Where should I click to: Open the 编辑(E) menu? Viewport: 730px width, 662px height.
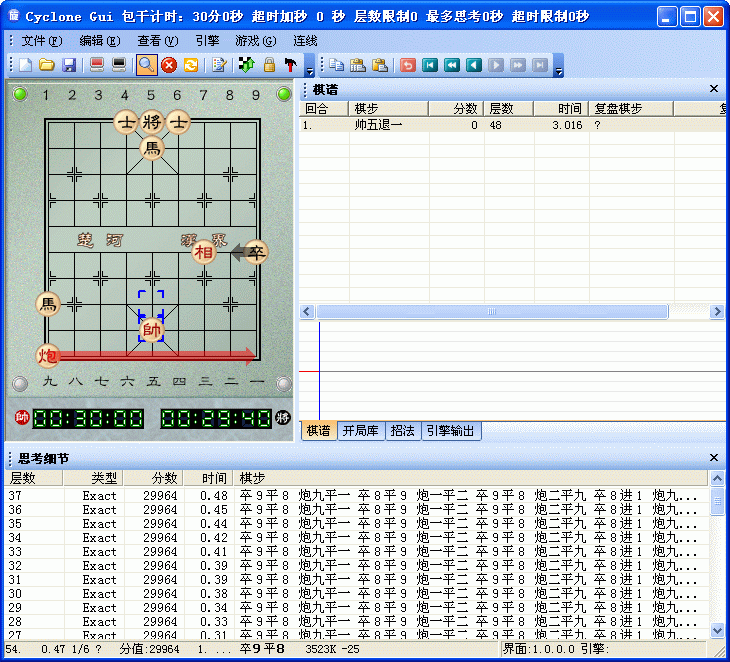pyautogui.click(x=100, y=41)
